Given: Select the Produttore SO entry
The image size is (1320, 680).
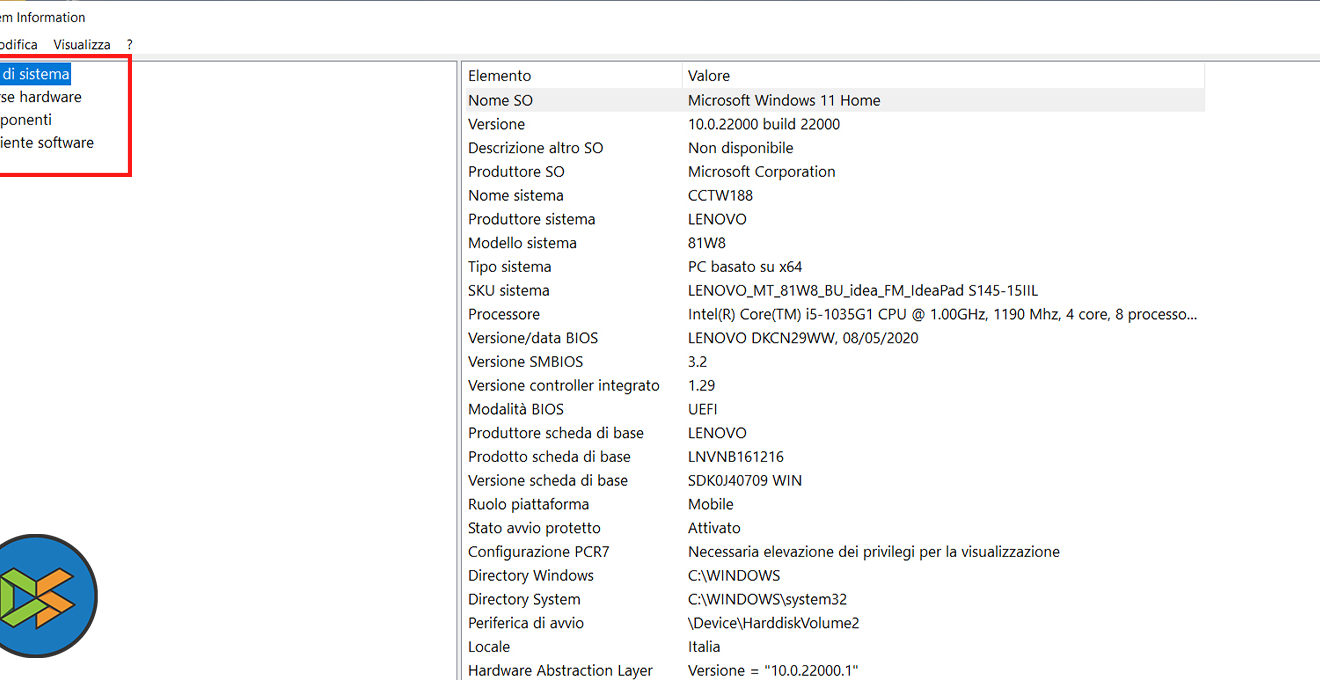Looking at the screenshot, I should [516, 172].
